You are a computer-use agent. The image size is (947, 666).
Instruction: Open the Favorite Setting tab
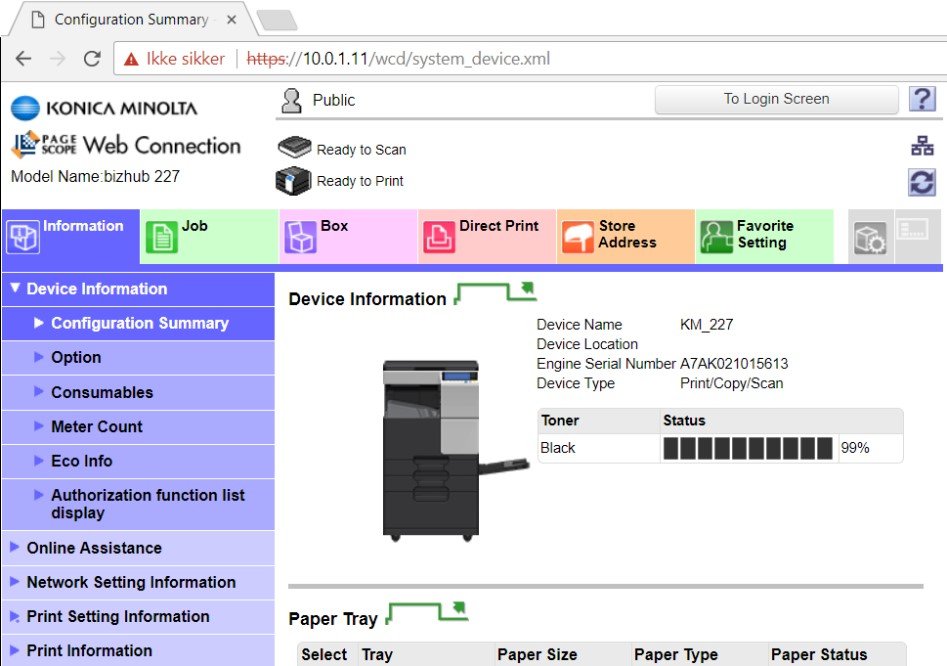click(764, 236)
